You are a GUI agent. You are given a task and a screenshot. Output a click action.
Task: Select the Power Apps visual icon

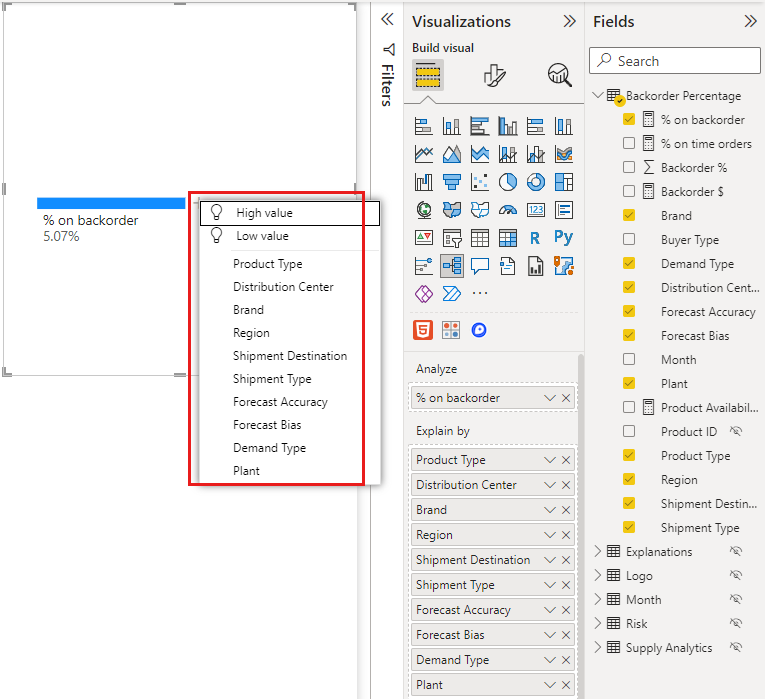[x=423, y=294]
